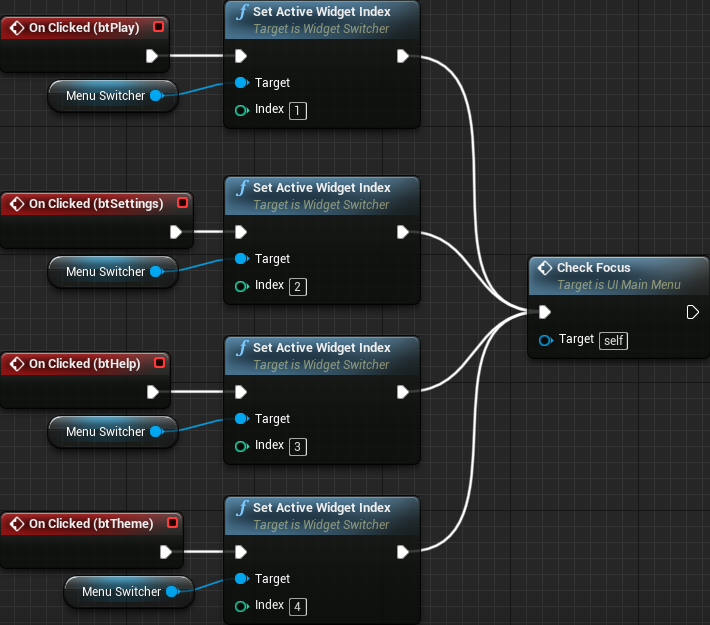Viewport: 710px width, 625px height.
Task: Click the exec output pin of On Clicked (btPlay)
Action: [152, 56]
